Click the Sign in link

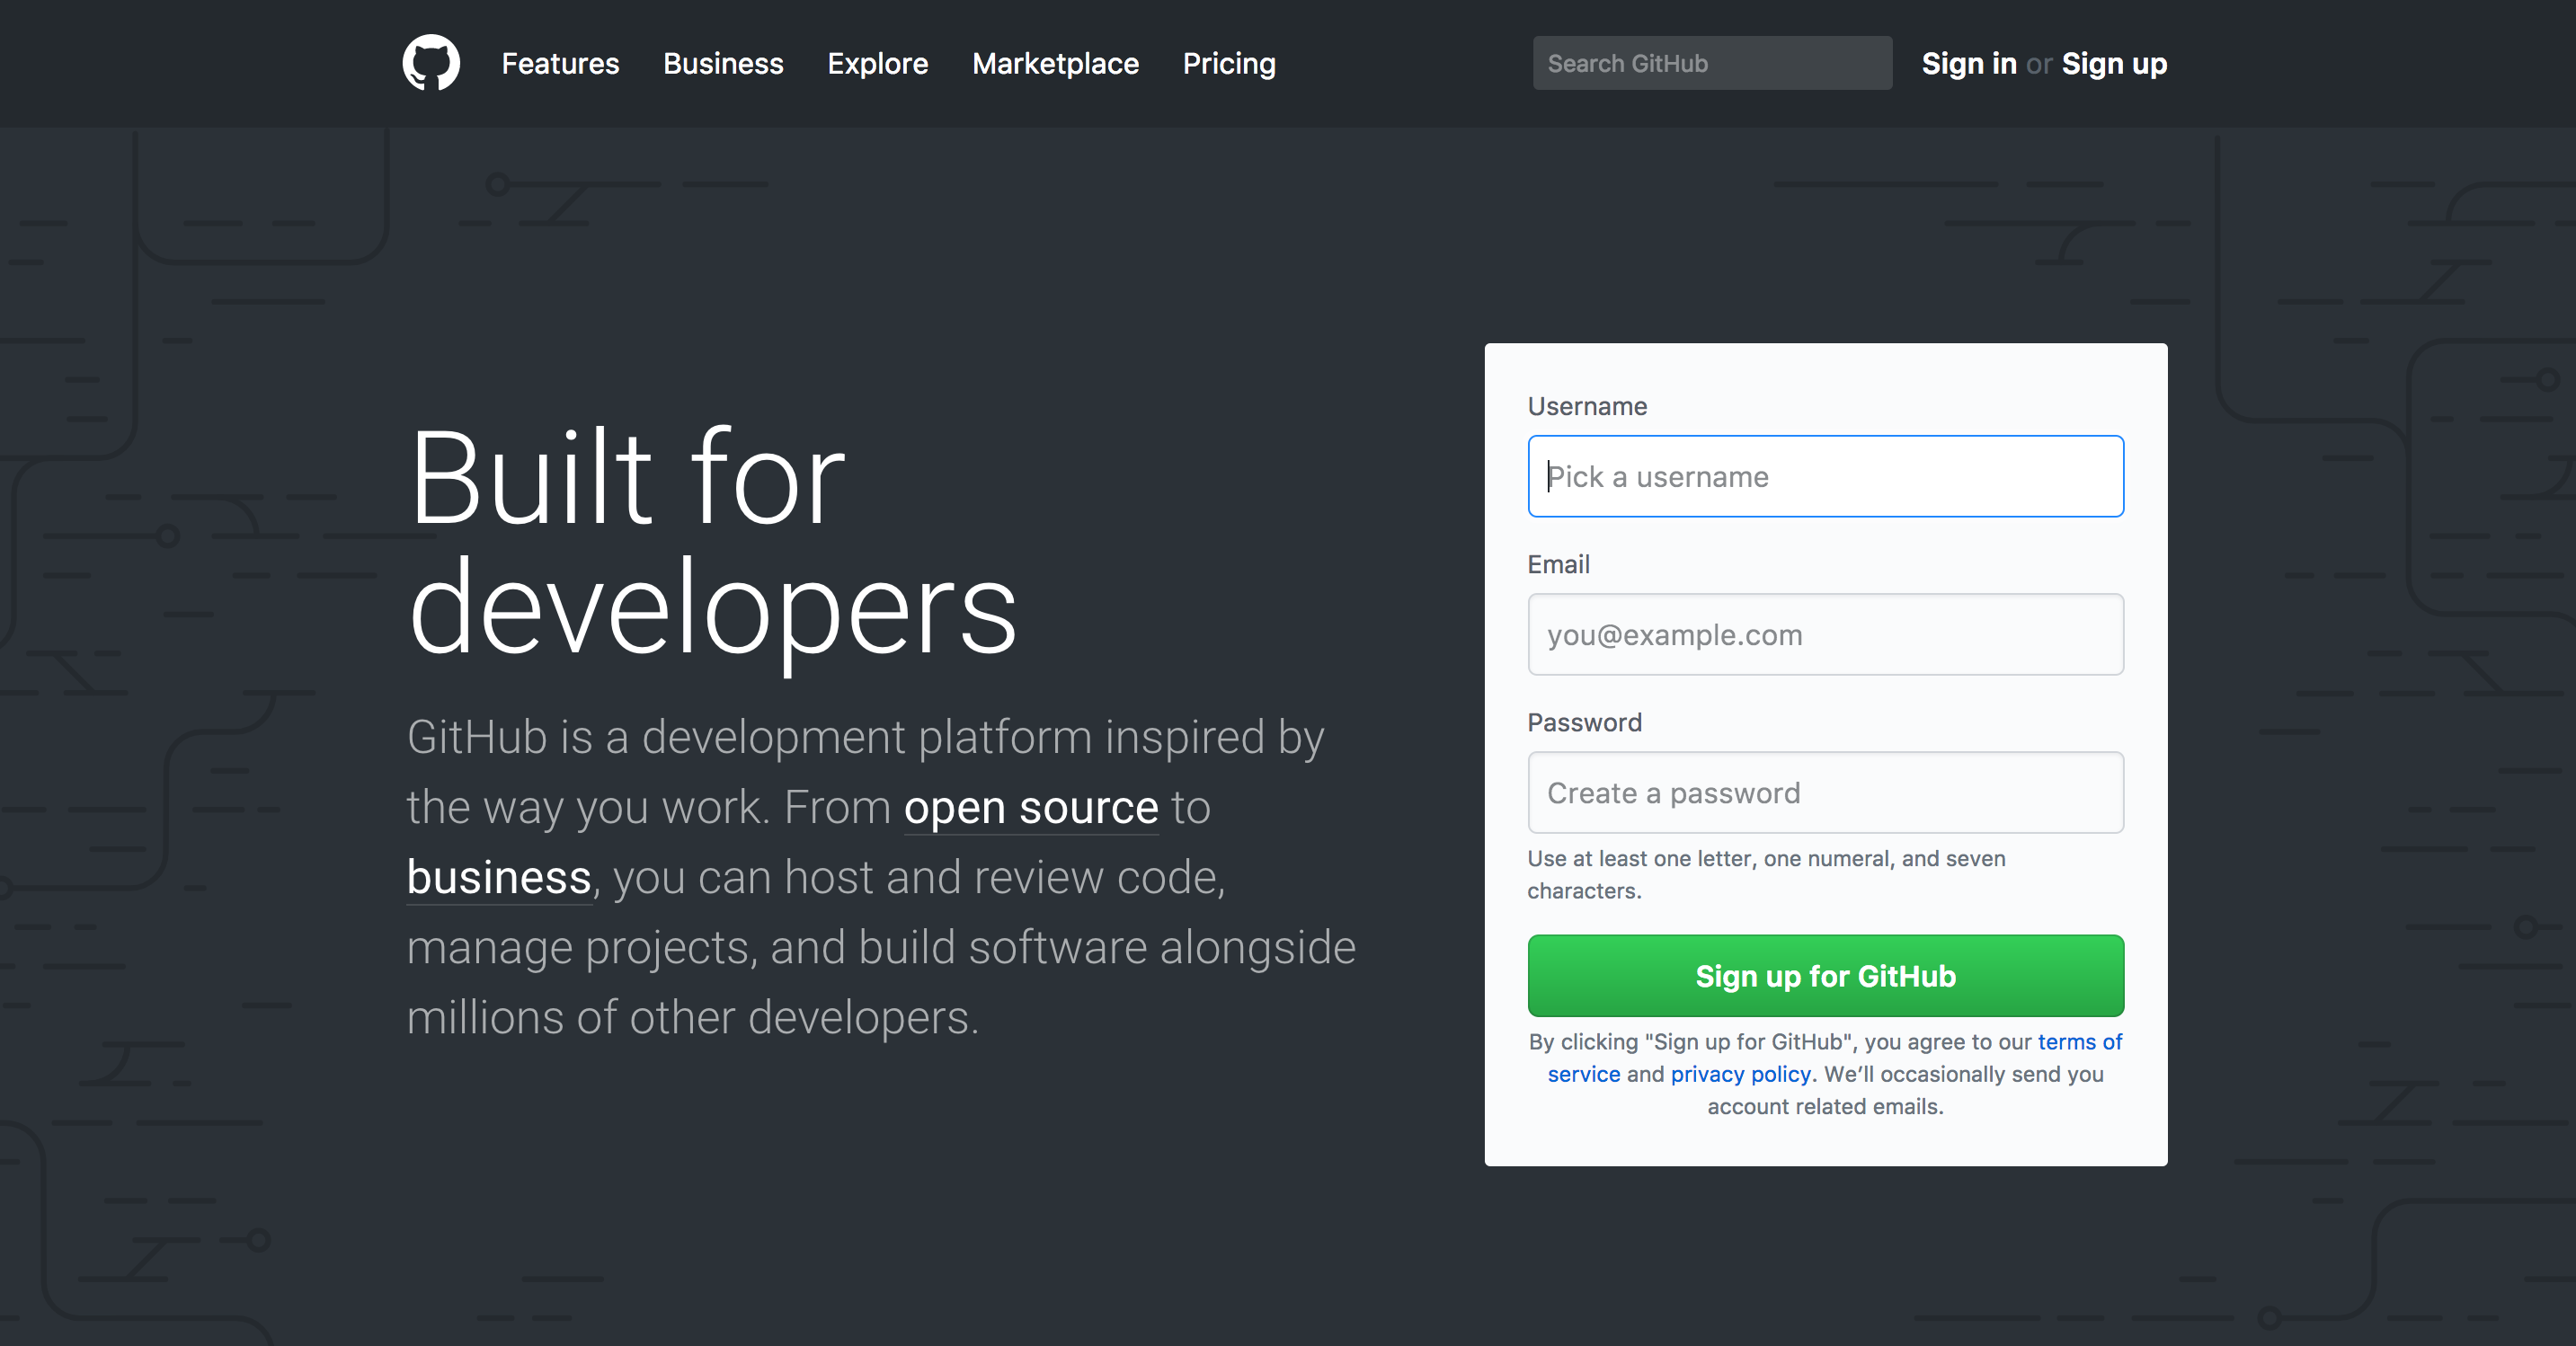(x=1969, y=64)
